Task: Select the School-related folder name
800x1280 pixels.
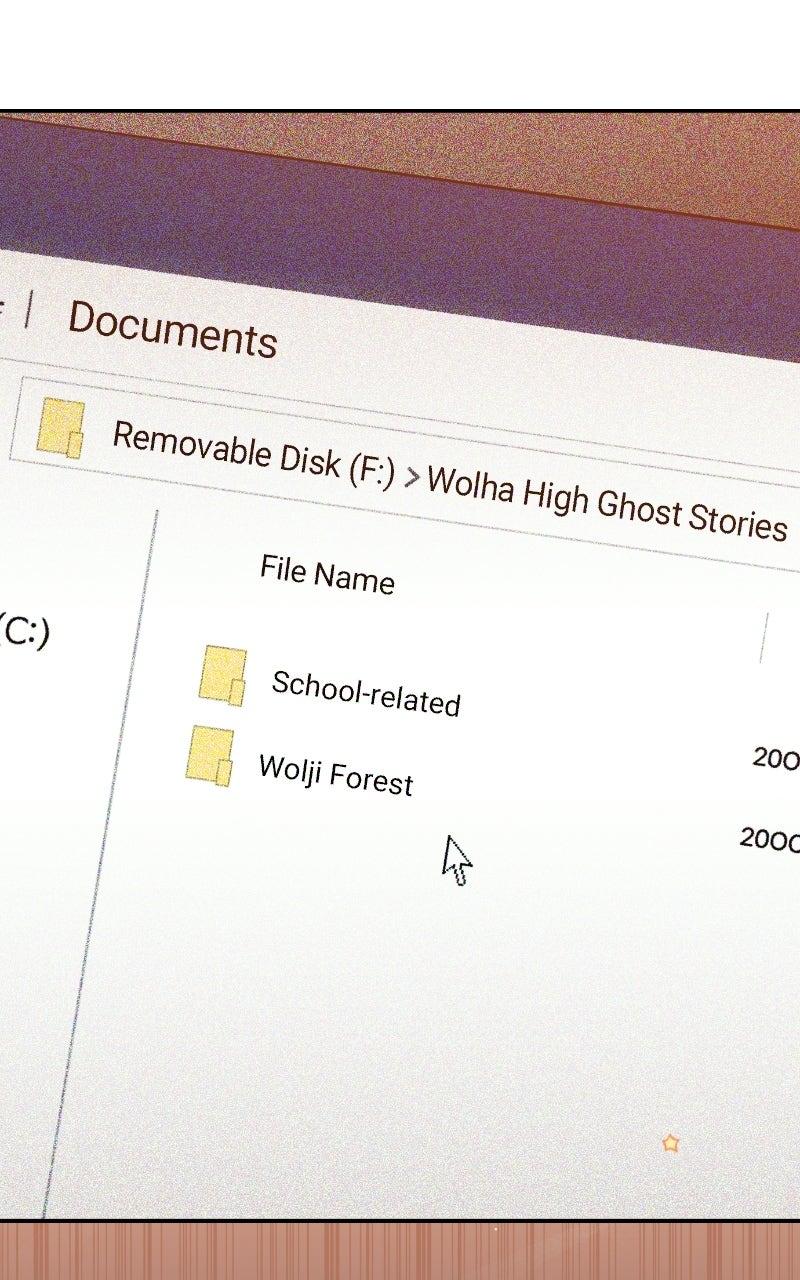Action: [x=365, y=692]
